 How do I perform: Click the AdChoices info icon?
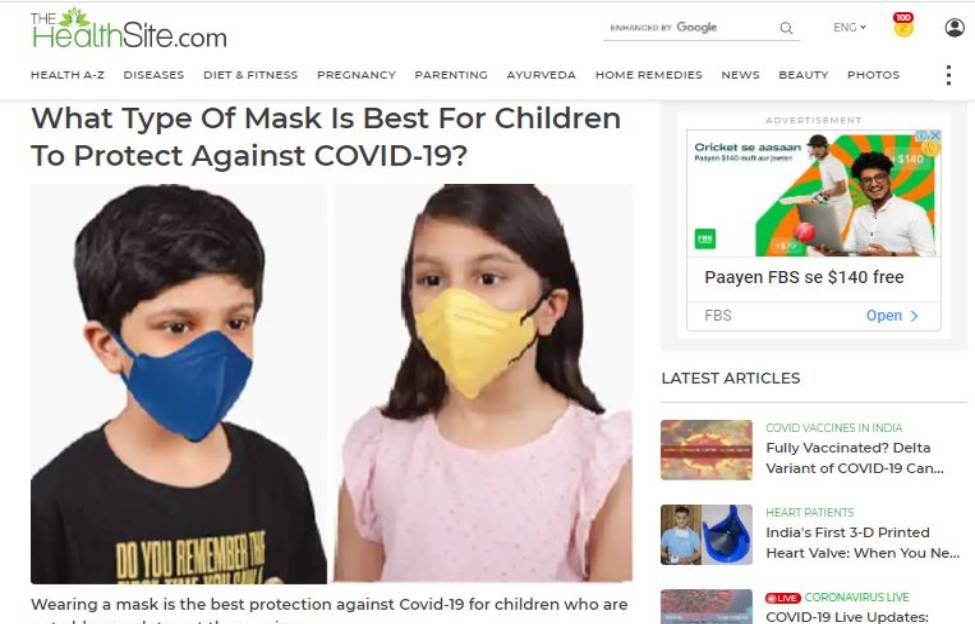[x=922, y=135]
